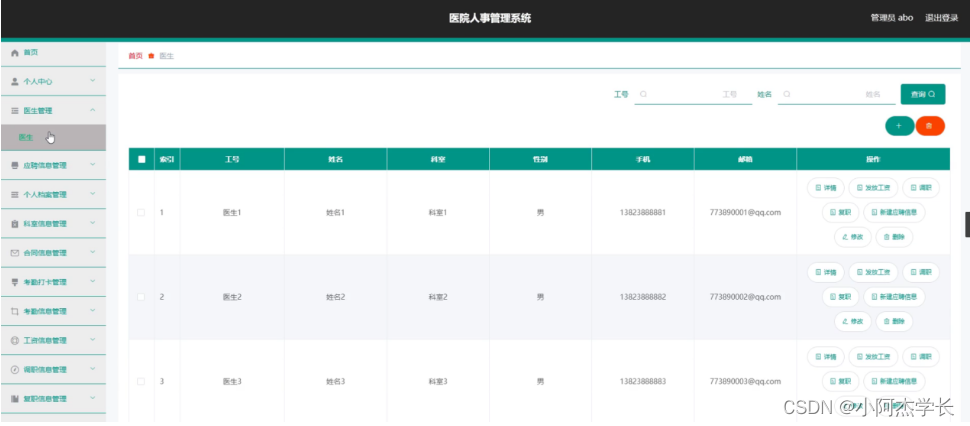Click the 医生1 cell
The height and width of the screenshot is (426, 970).
232,212
